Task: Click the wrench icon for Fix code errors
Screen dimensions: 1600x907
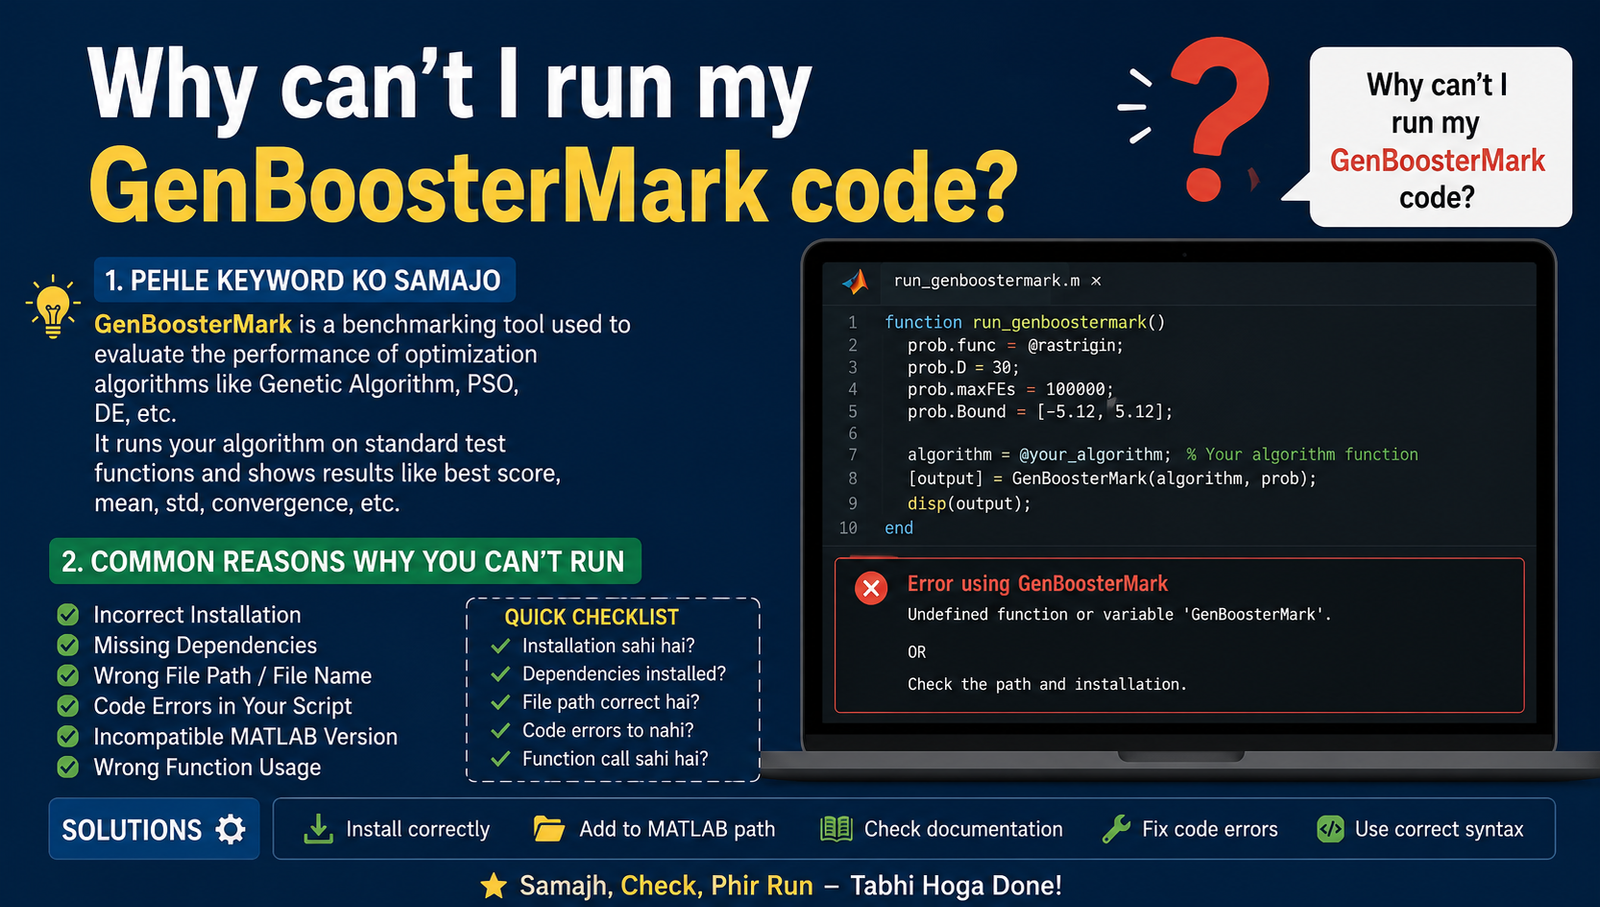Action: click(x=1115, y=829)
